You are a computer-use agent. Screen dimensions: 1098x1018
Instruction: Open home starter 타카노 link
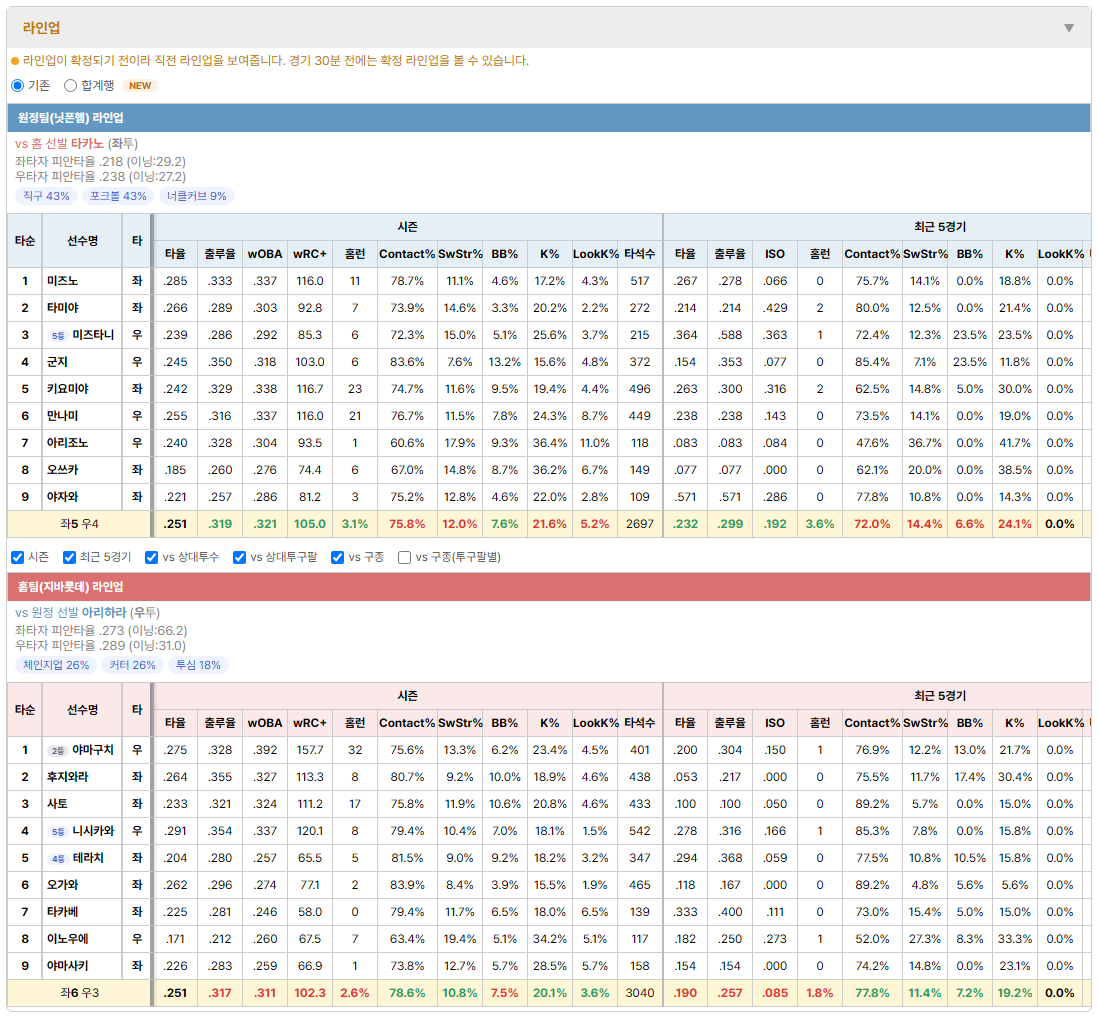pyautogui.click(x=87, y=144)
